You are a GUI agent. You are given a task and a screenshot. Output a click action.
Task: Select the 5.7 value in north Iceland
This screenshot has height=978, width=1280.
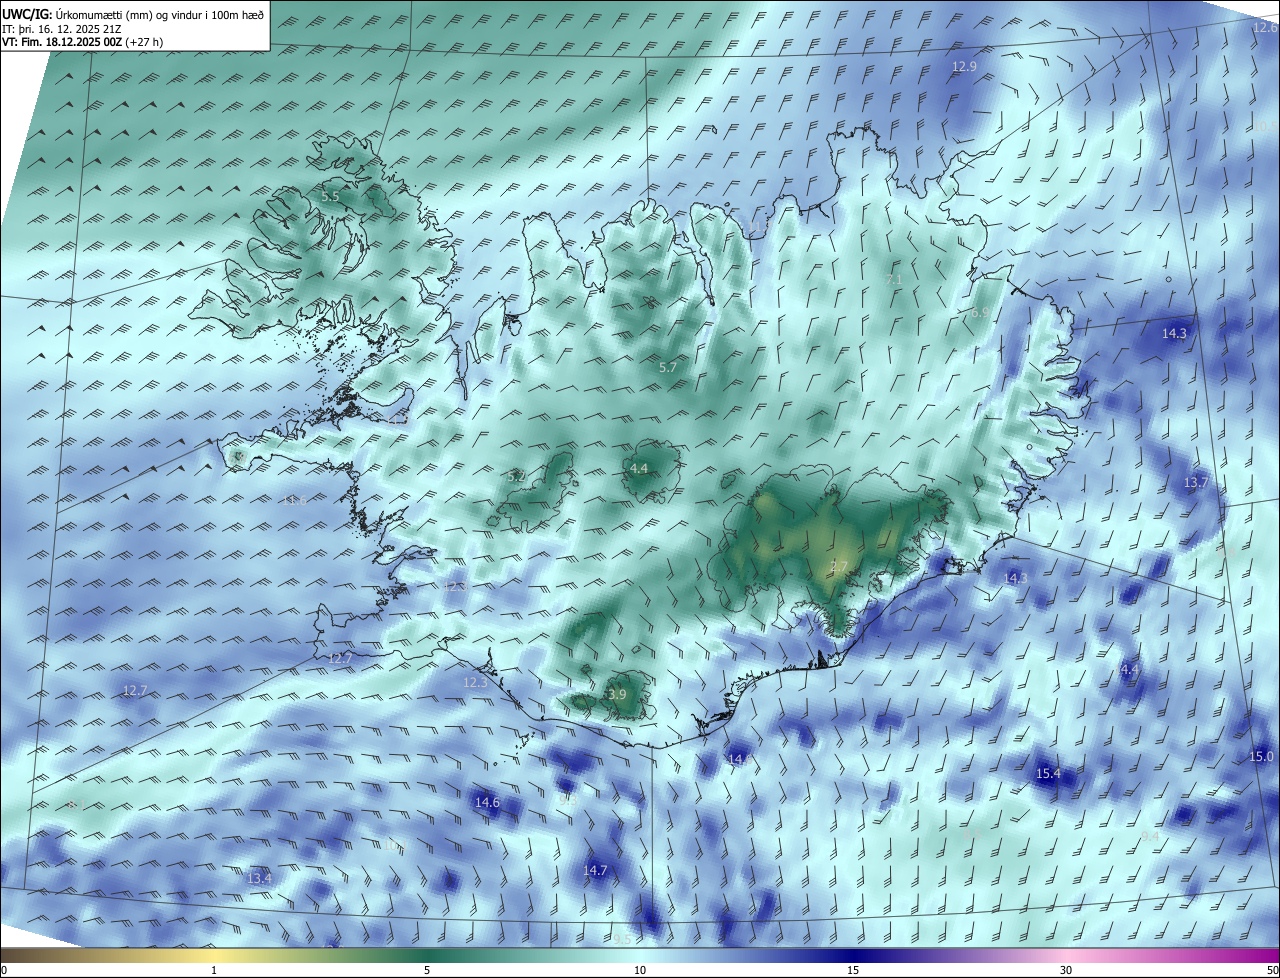(x=668, y=368)
